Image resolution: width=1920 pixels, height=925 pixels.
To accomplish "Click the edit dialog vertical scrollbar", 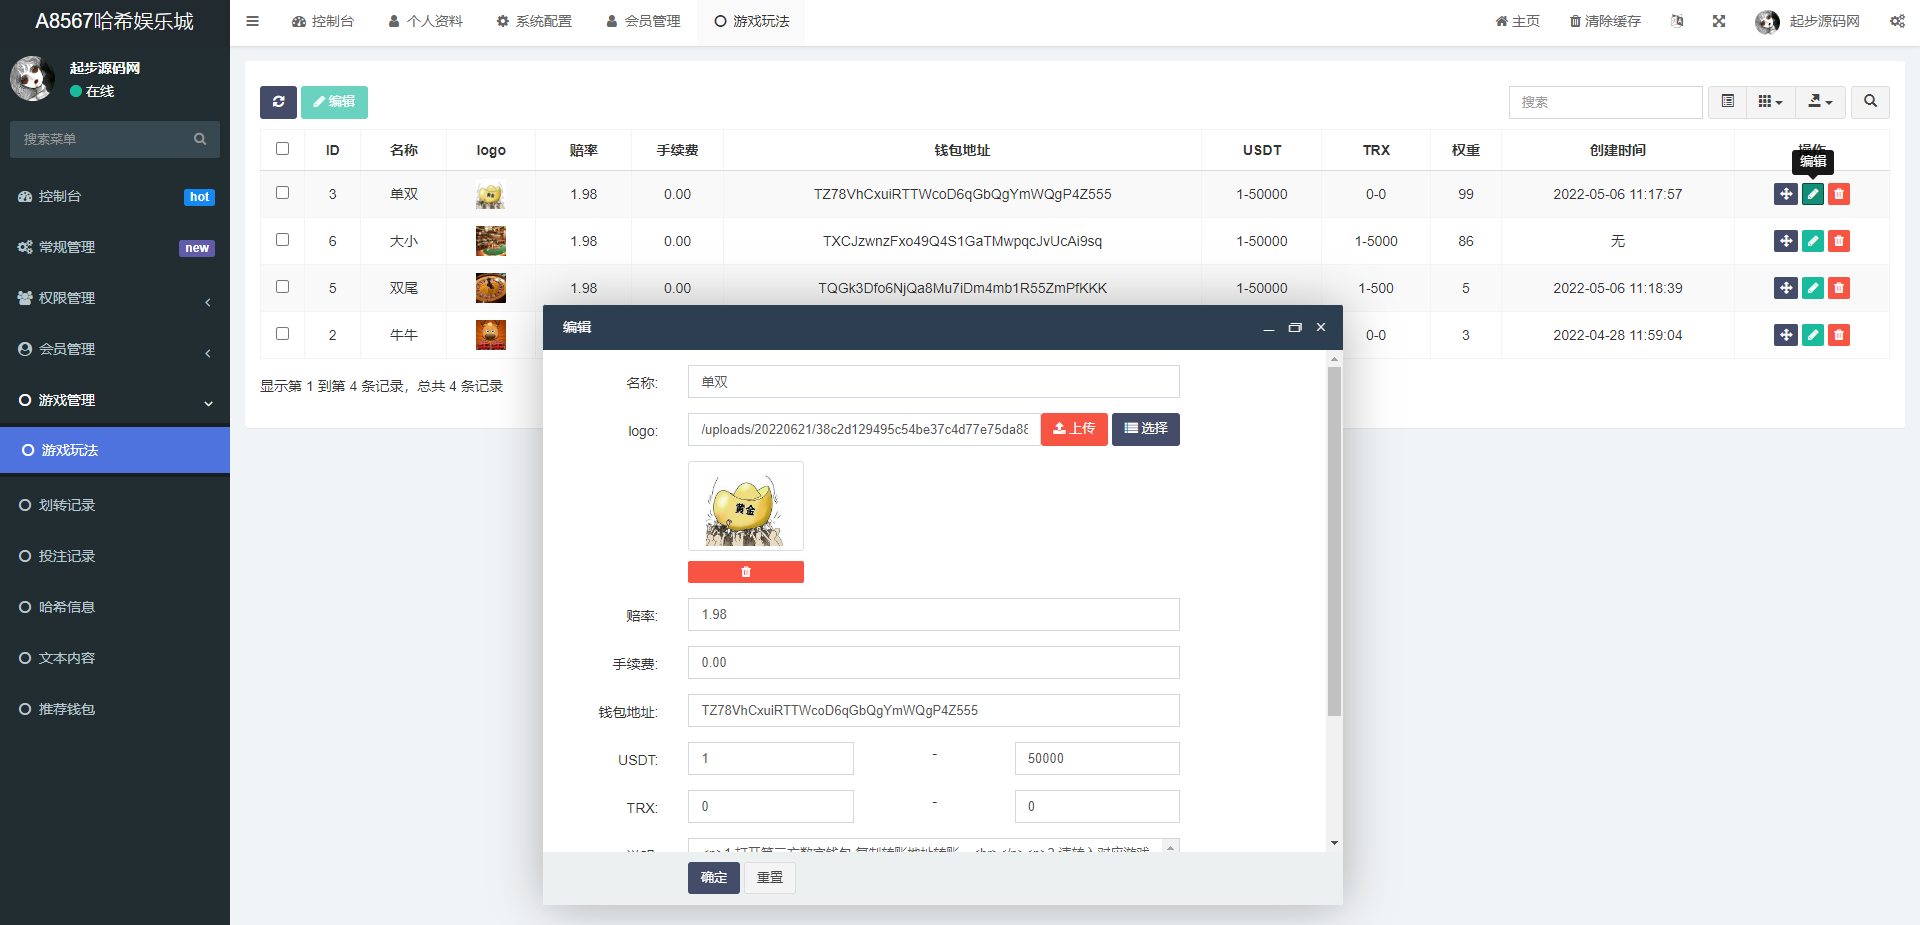I will 1334,541.
